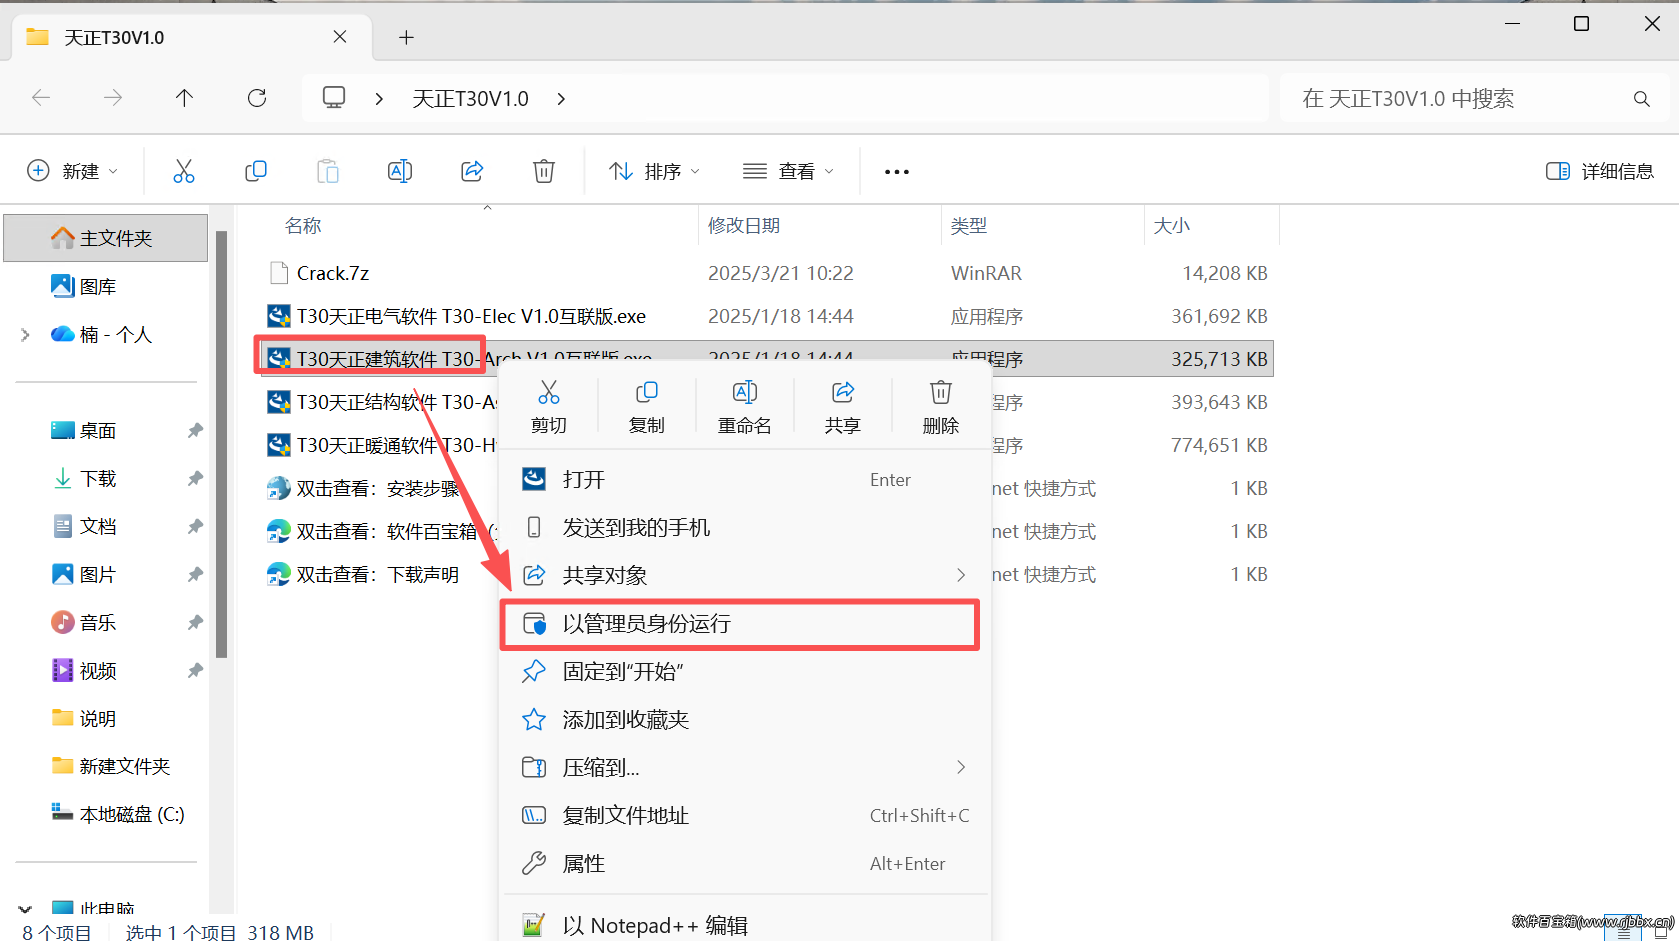Screen dimensions: 1679x941
Task: Open the more options ellipsis menu
Action: pyautogui.click(x=897, y=172)
